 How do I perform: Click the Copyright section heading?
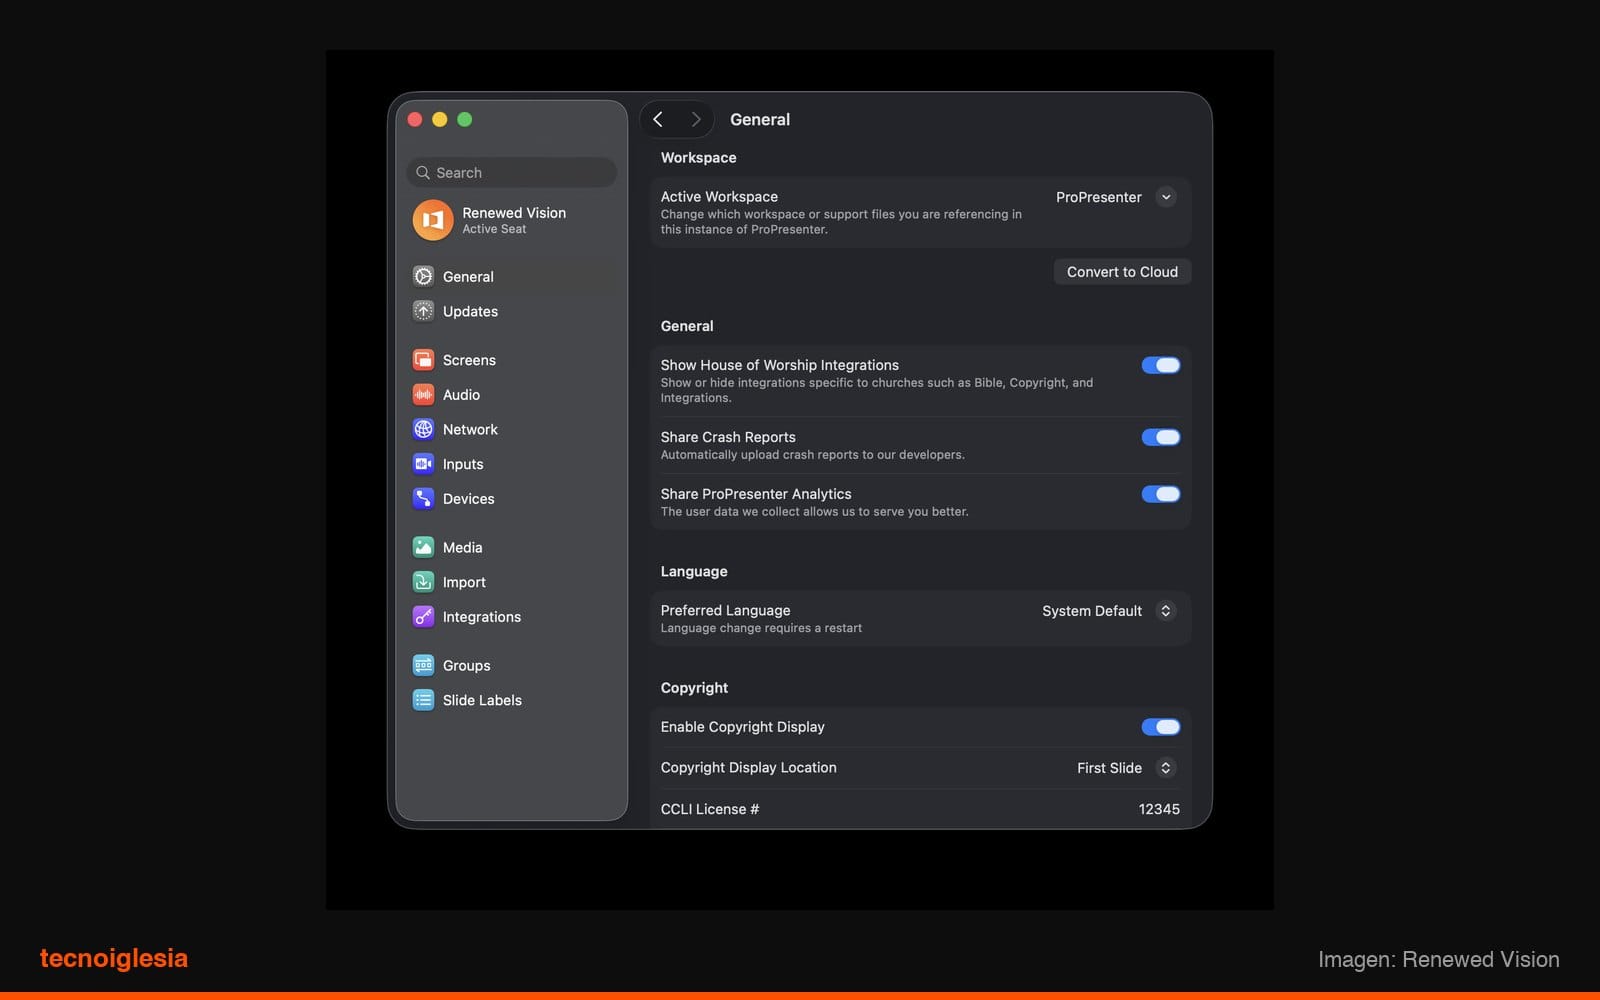pyautogui.click(x=694, y=688)
